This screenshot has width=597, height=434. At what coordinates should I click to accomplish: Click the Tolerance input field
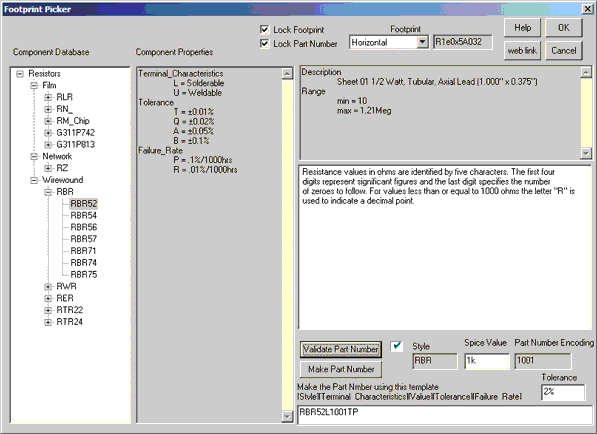pyautogui.click(x=563, y=392)
